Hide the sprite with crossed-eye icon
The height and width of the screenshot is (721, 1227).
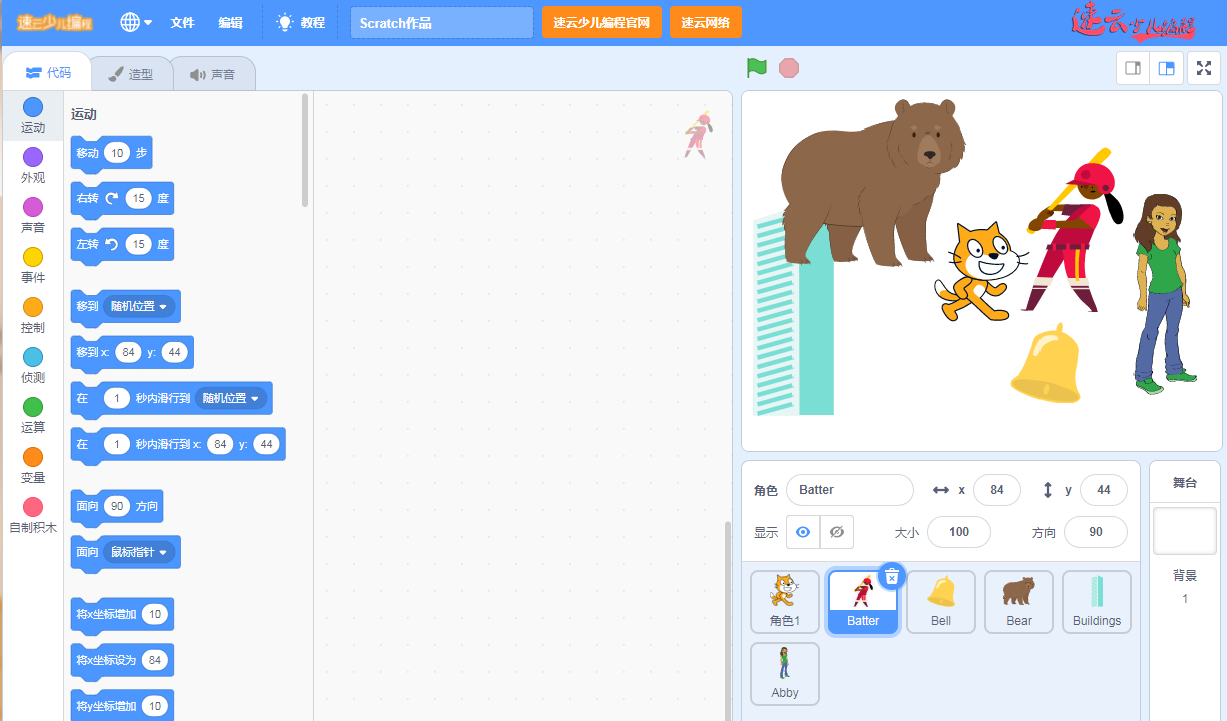click(x=837, y=532)
